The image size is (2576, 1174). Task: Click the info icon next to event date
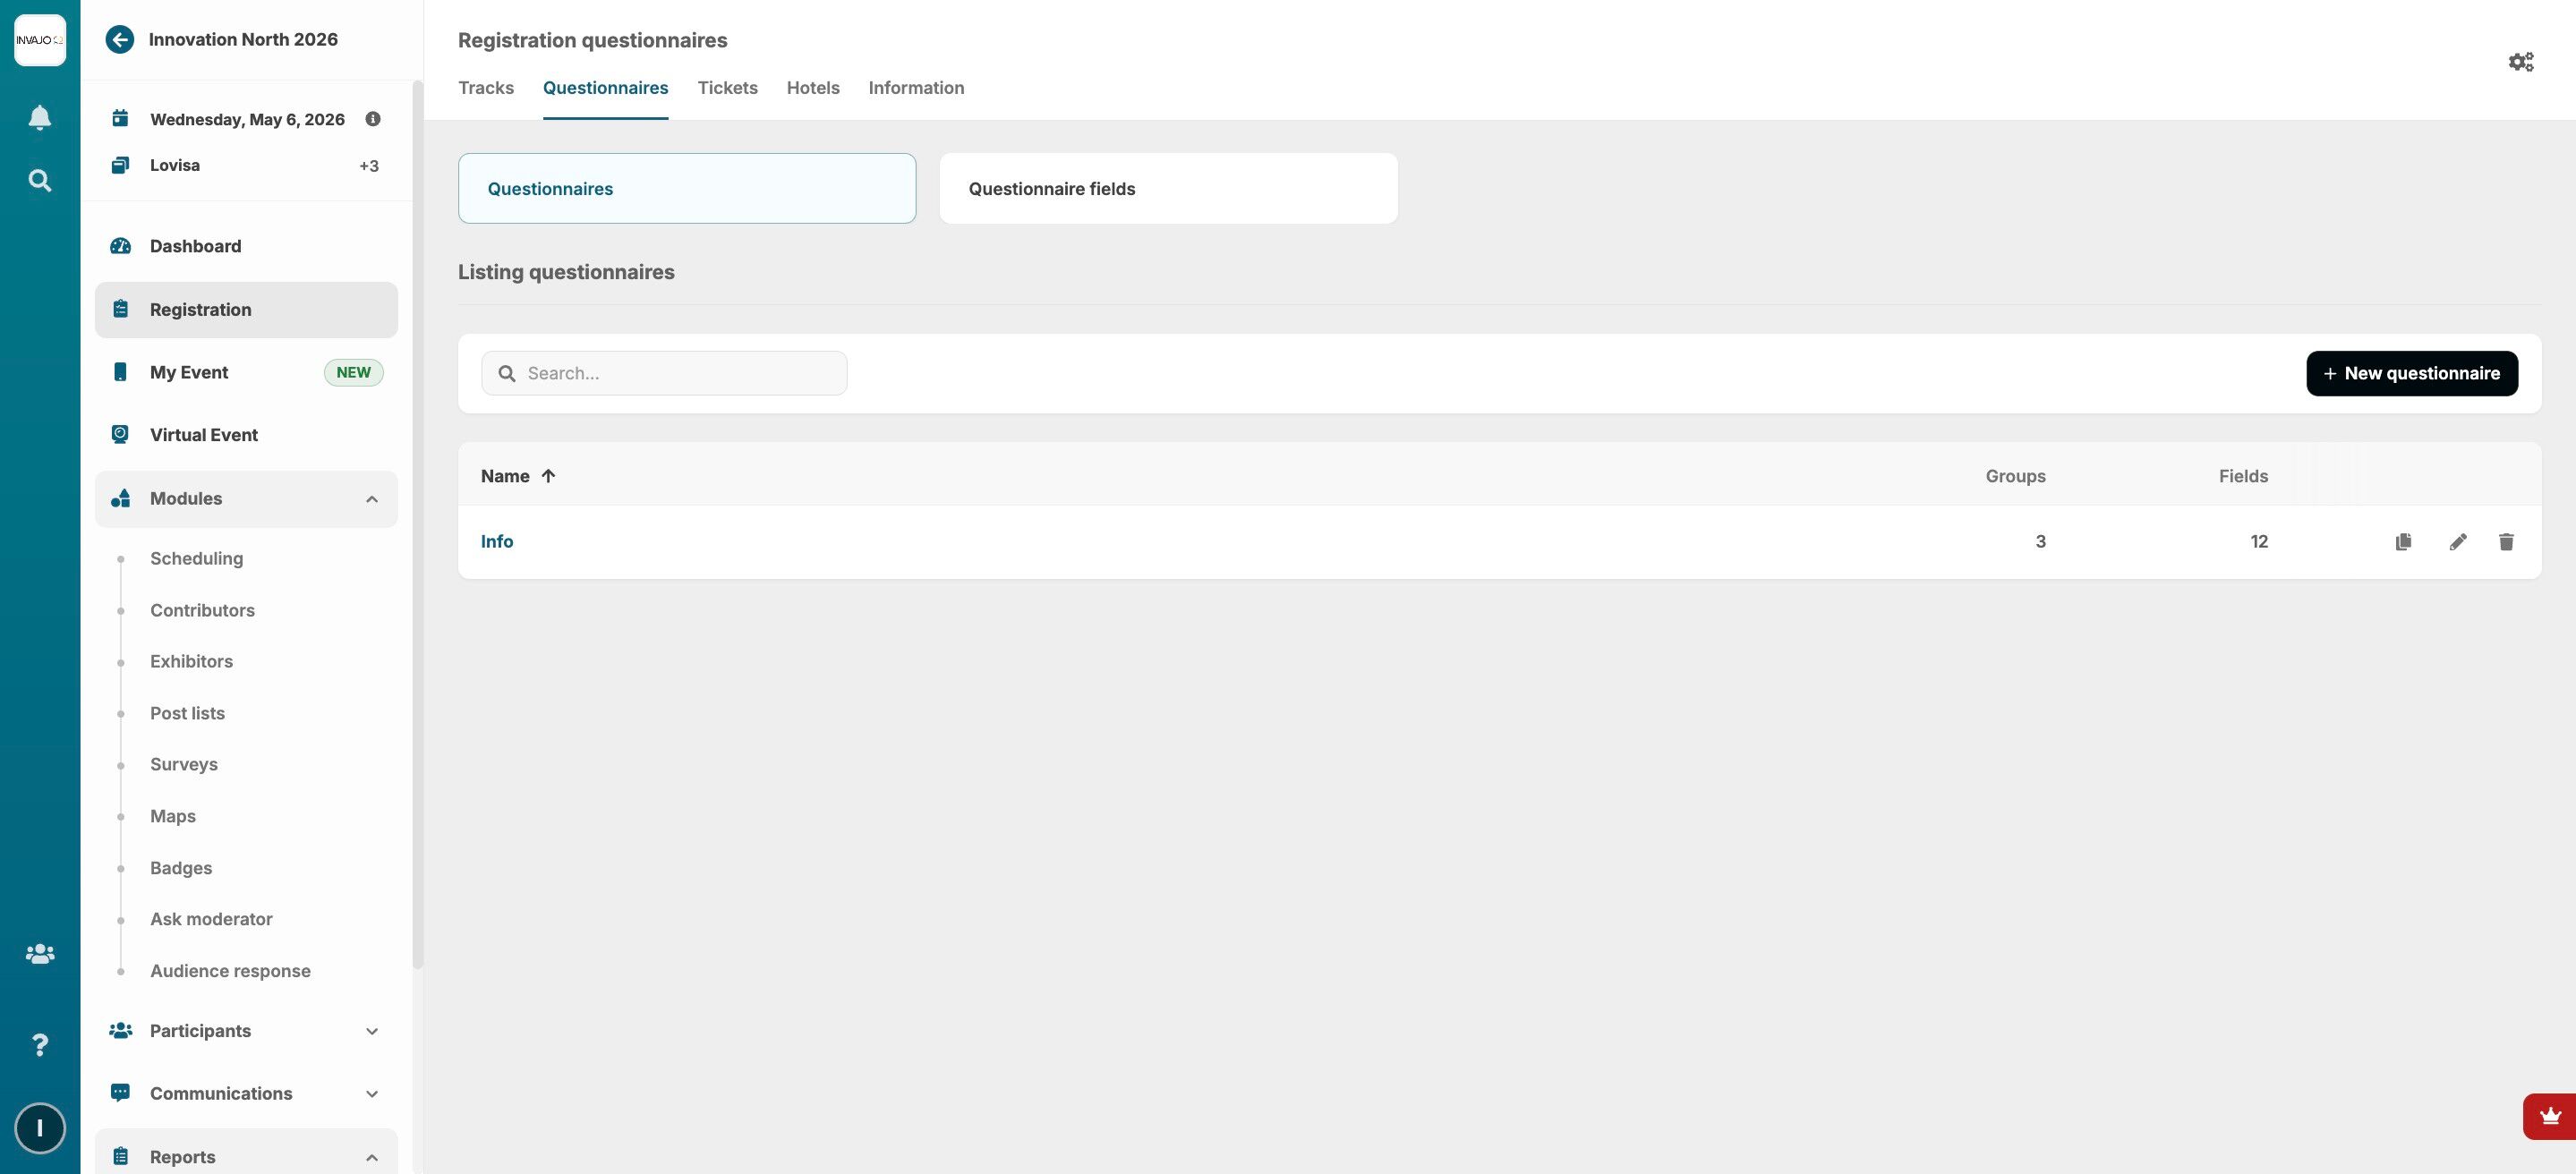pos(373,119)
